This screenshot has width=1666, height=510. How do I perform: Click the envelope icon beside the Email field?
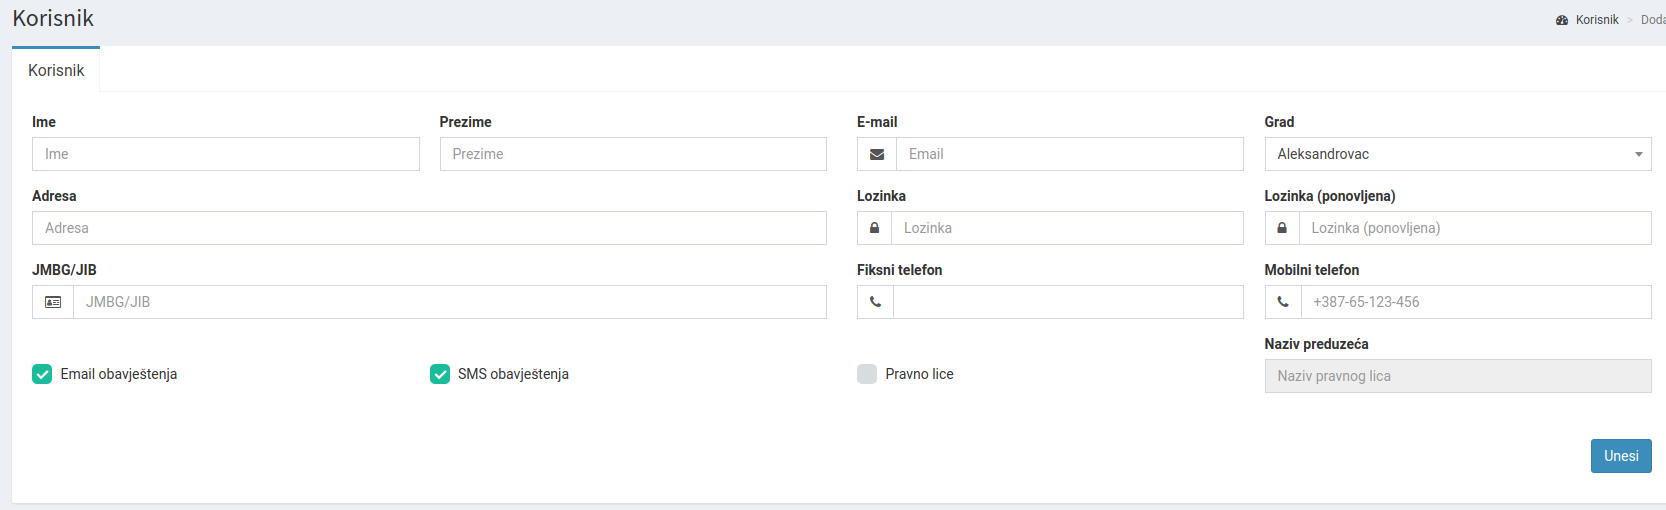877,154
